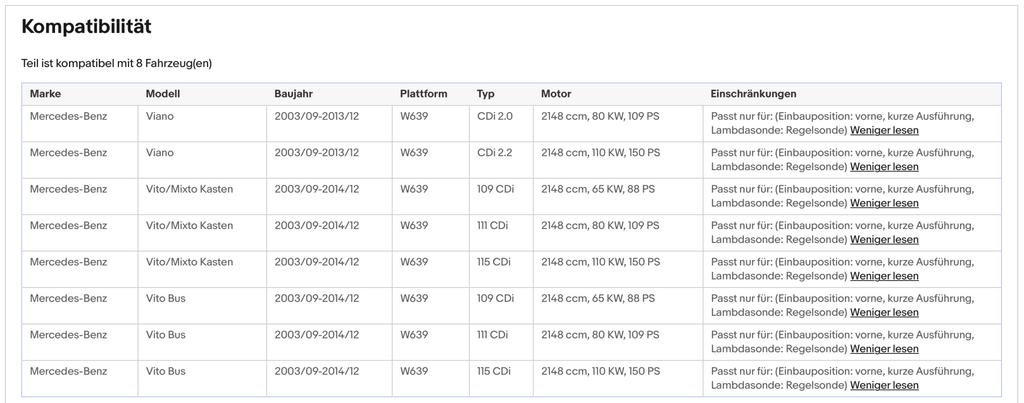This screenshot has width=1024, height=403.
Task: Click the Typ column header
Action: 486,94
